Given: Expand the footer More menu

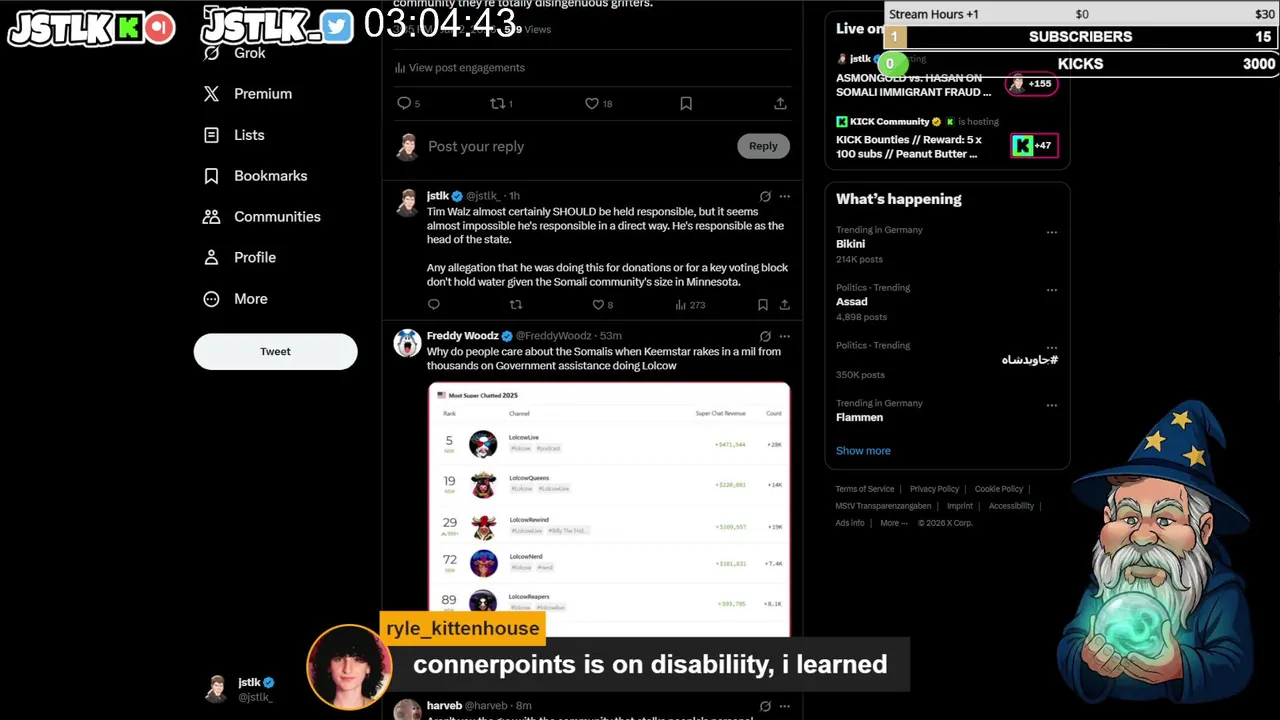Looking at the screenshot, I should (x=894, y=523).
